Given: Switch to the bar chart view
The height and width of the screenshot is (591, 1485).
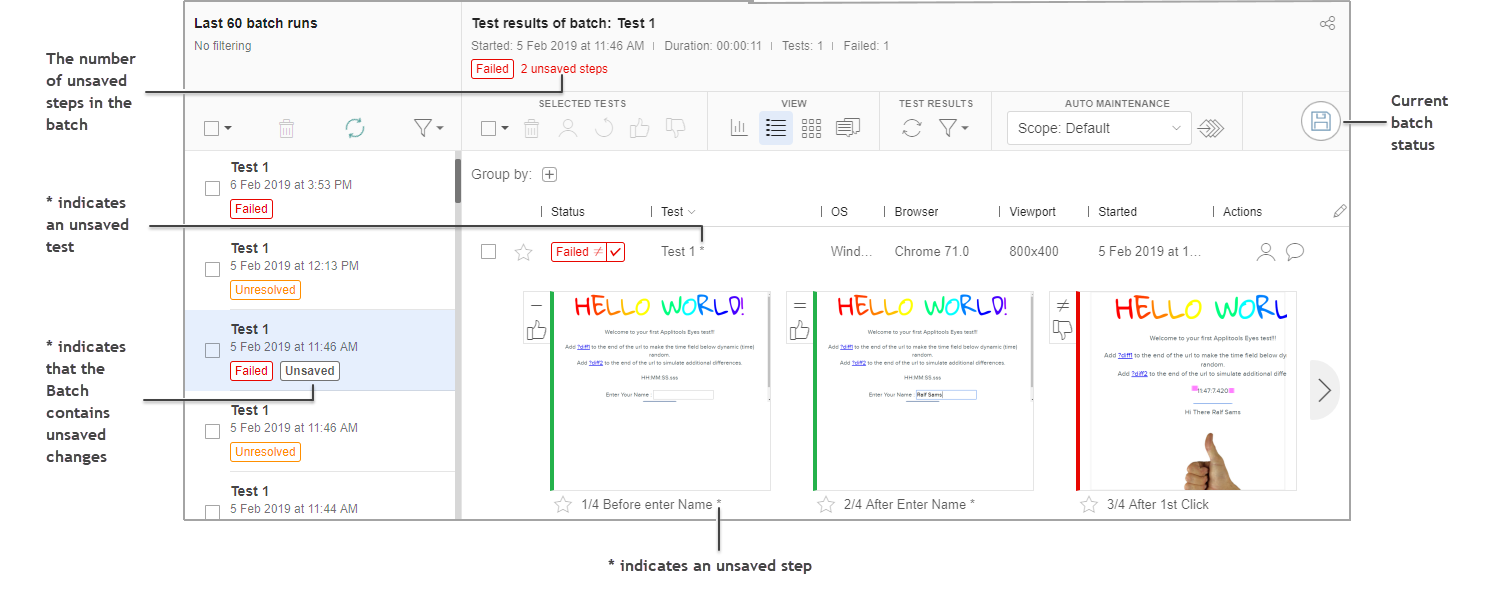Looking at the screenshot, I should click(739, 128).
